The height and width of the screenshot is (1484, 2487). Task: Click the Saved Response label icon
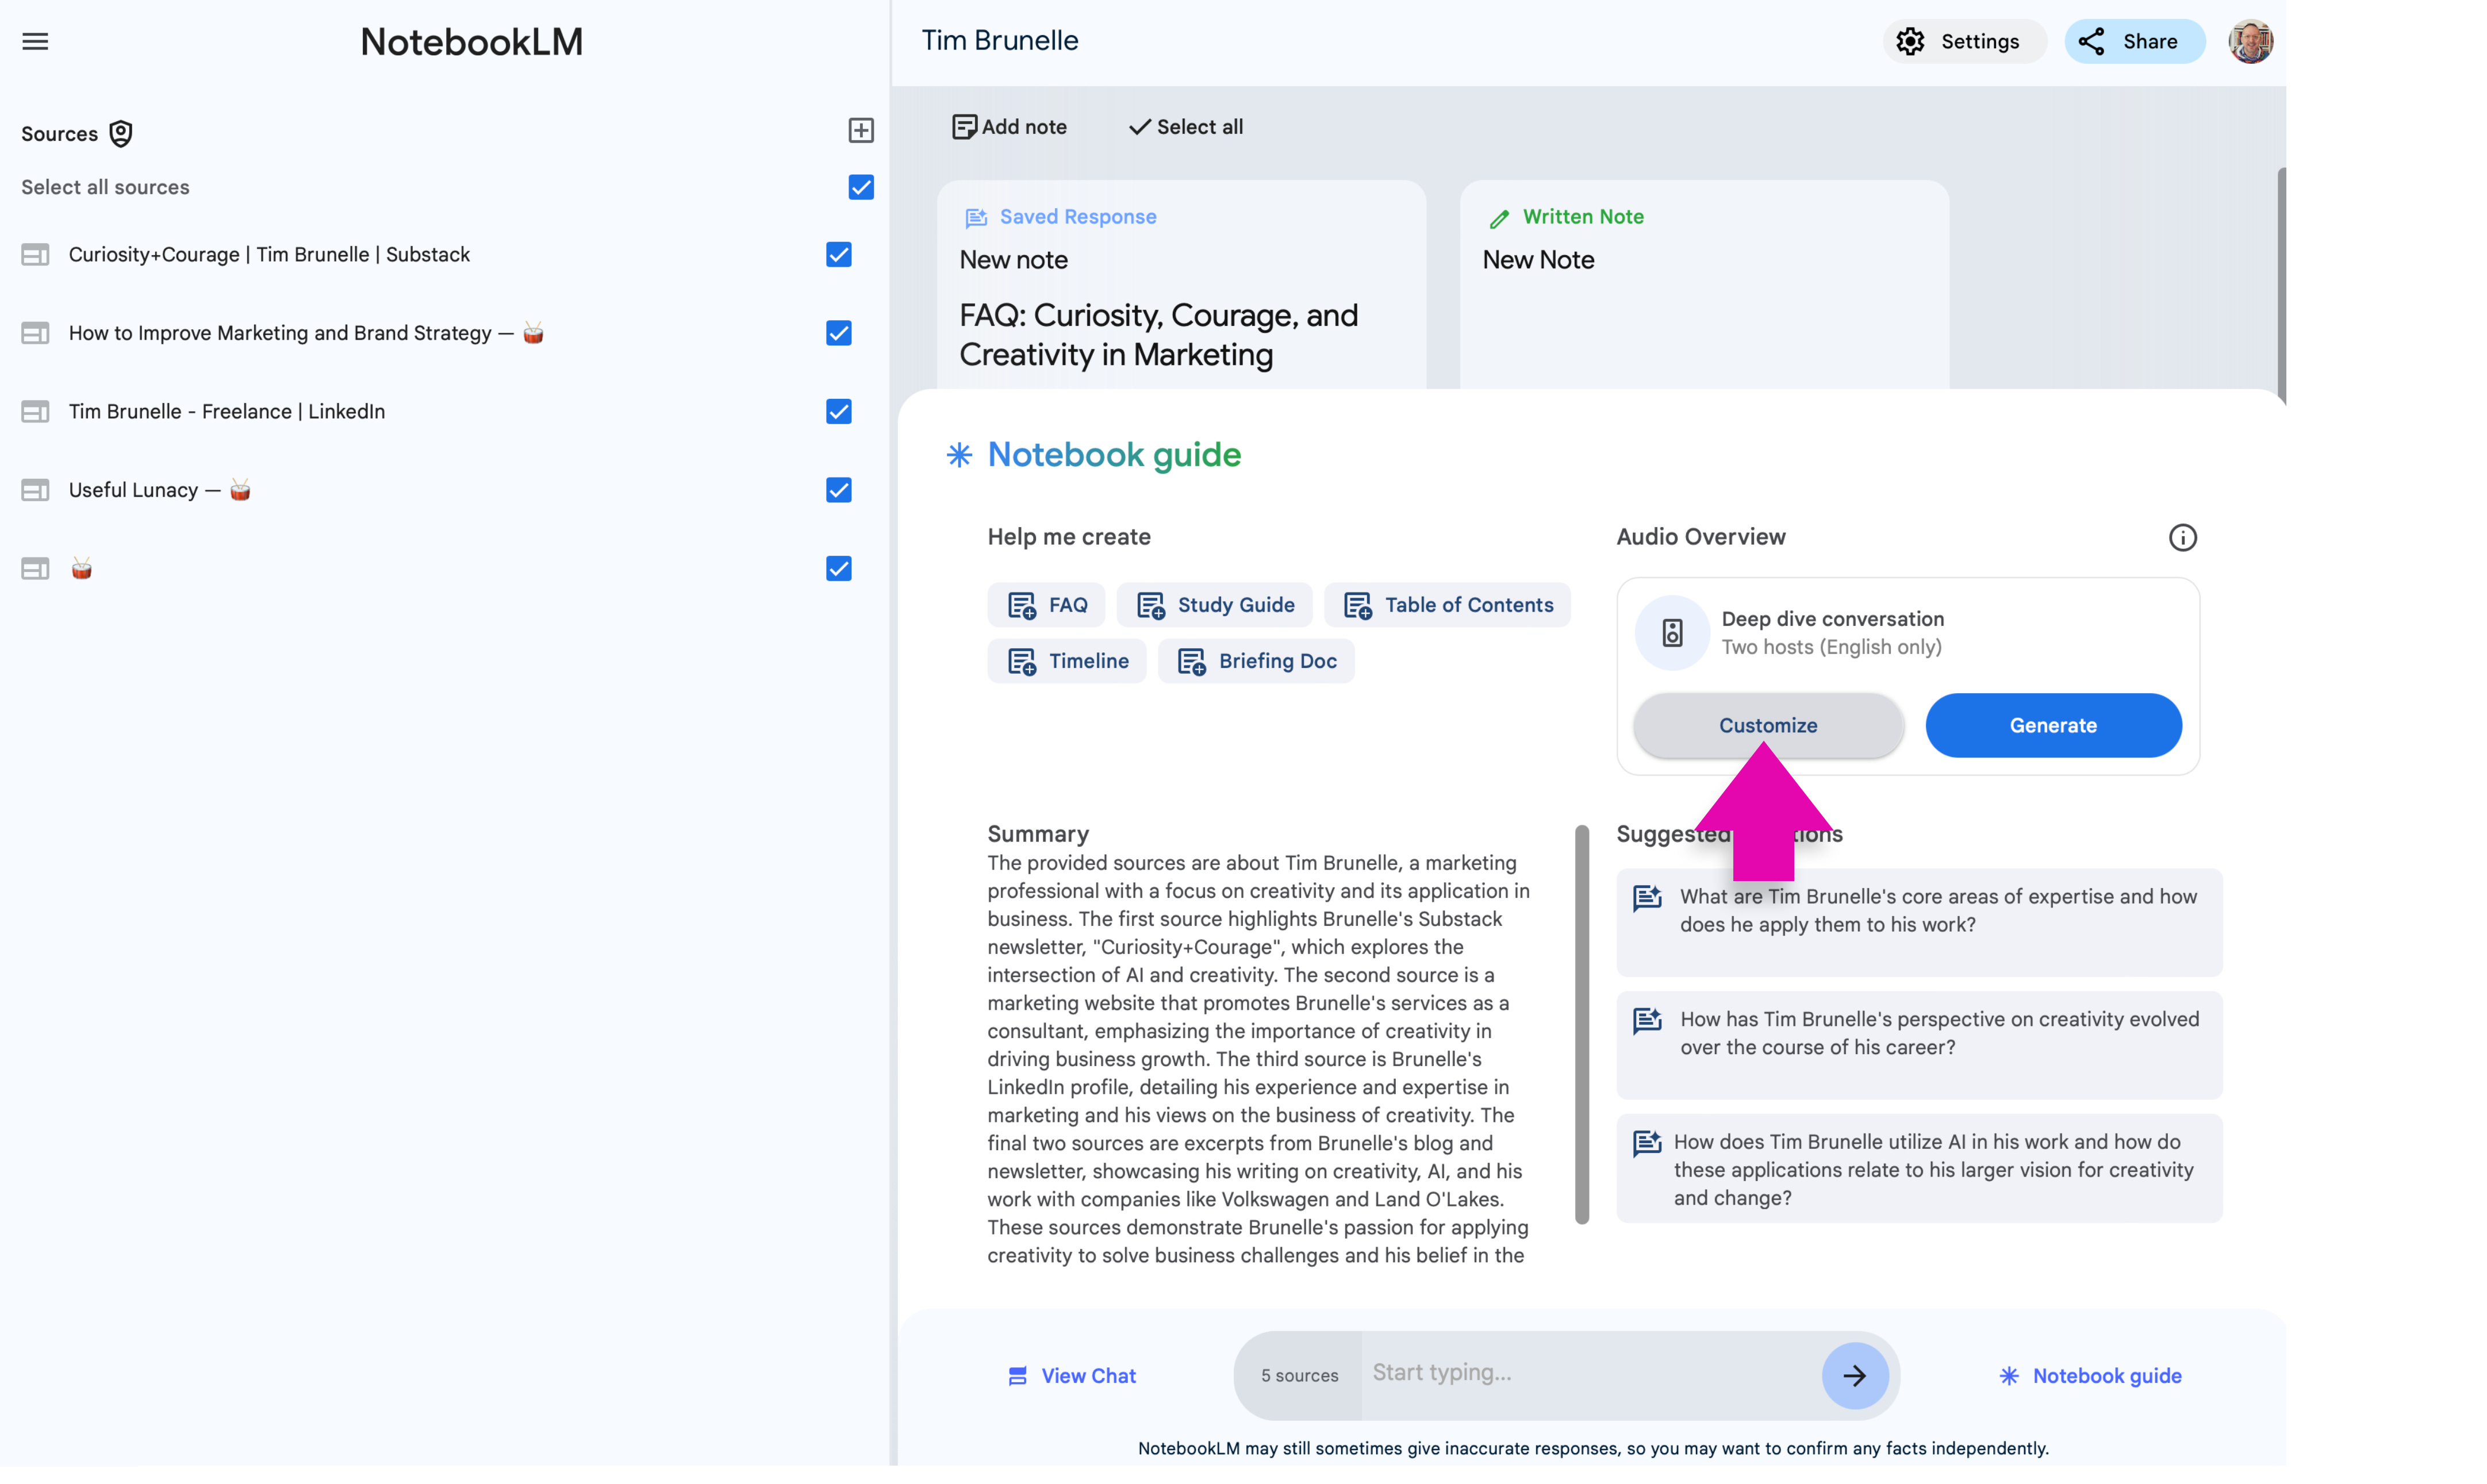click(976, 217)
